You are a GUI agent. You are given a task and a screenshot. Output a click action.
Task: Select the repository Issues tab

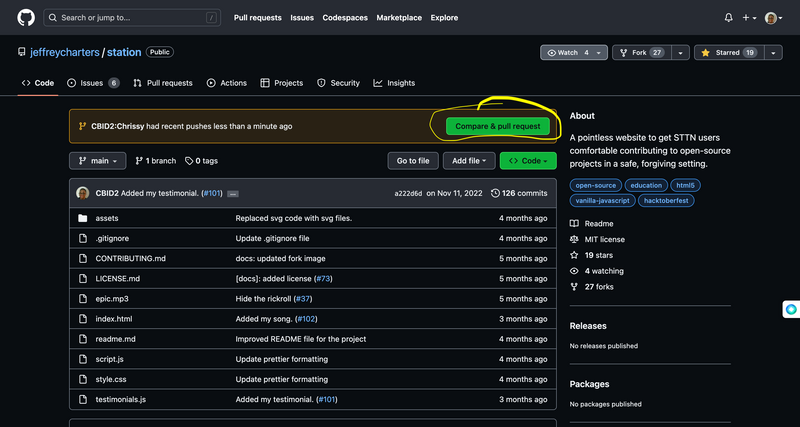coord(93,83)
